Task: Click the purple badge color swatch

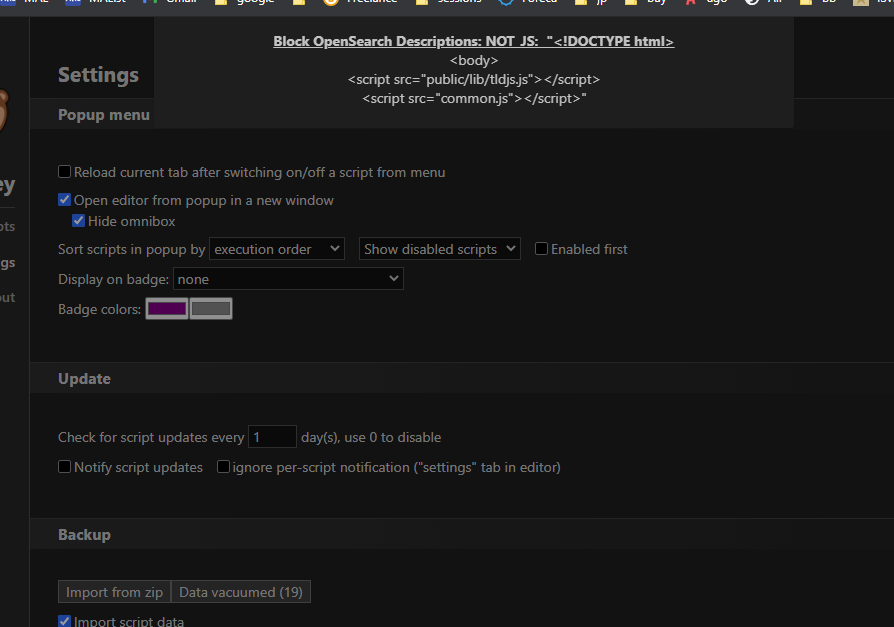Action: (x=166, y=308)
